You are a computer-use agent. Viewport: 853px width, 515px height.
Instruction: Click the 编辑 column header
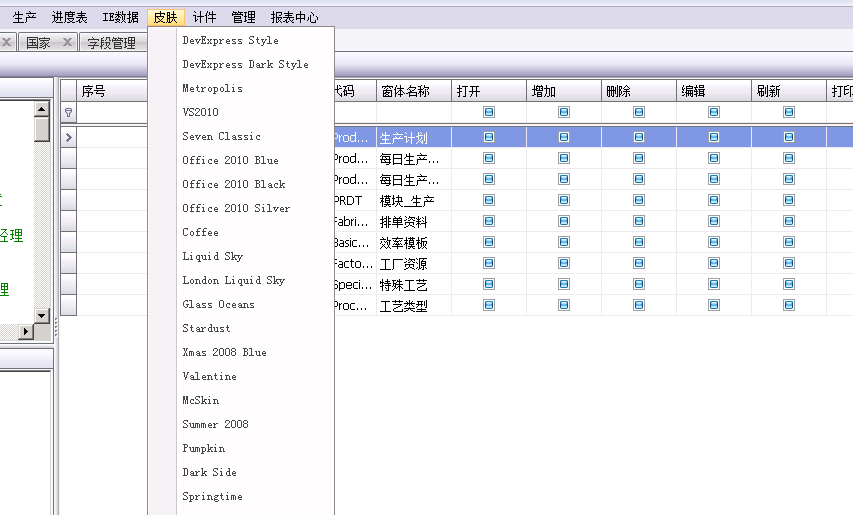point(714,91)
